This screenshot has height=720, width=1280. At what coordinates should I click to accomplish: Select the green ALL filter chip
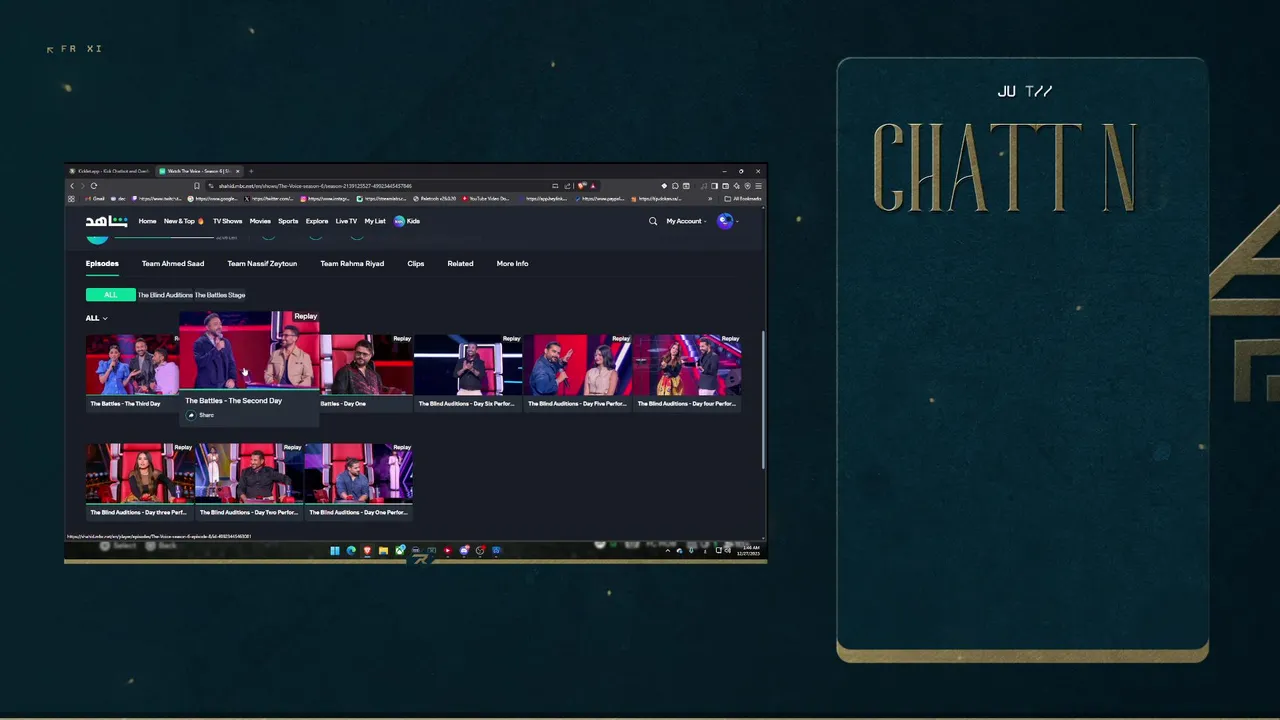point(110,295)
